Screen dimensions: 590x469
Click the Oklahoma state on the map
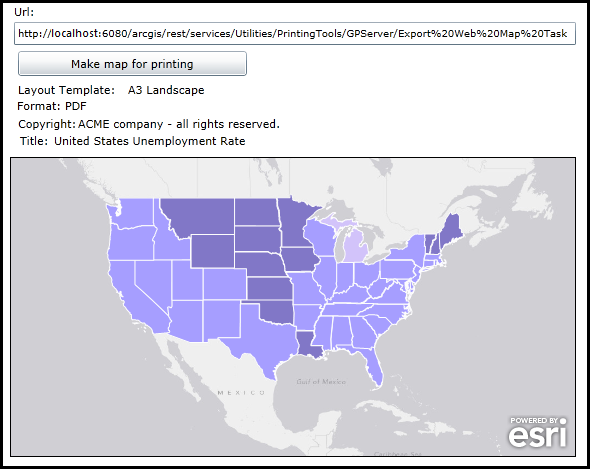277,312
